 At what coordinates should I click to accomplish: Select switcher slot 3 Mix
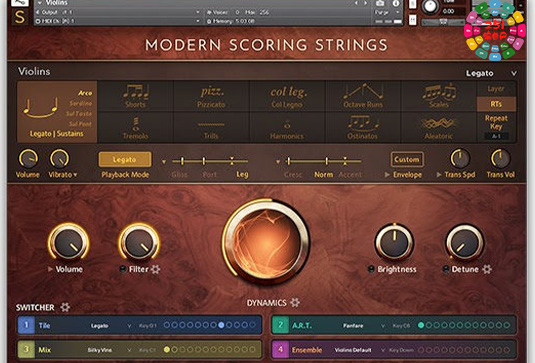26,349
